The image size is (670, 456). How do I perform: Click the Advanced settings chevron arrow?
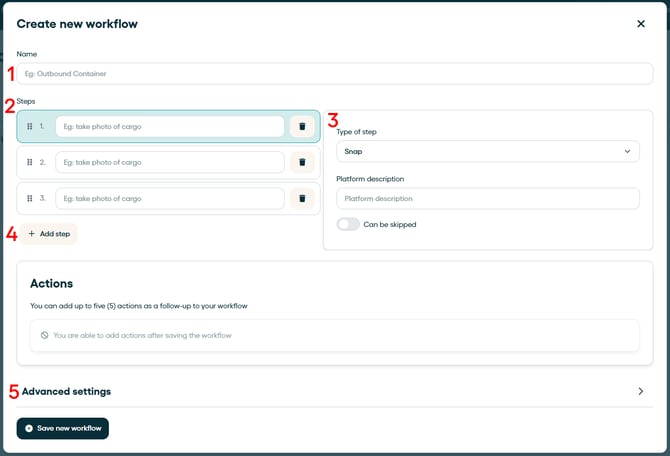[x=640, y=391]
